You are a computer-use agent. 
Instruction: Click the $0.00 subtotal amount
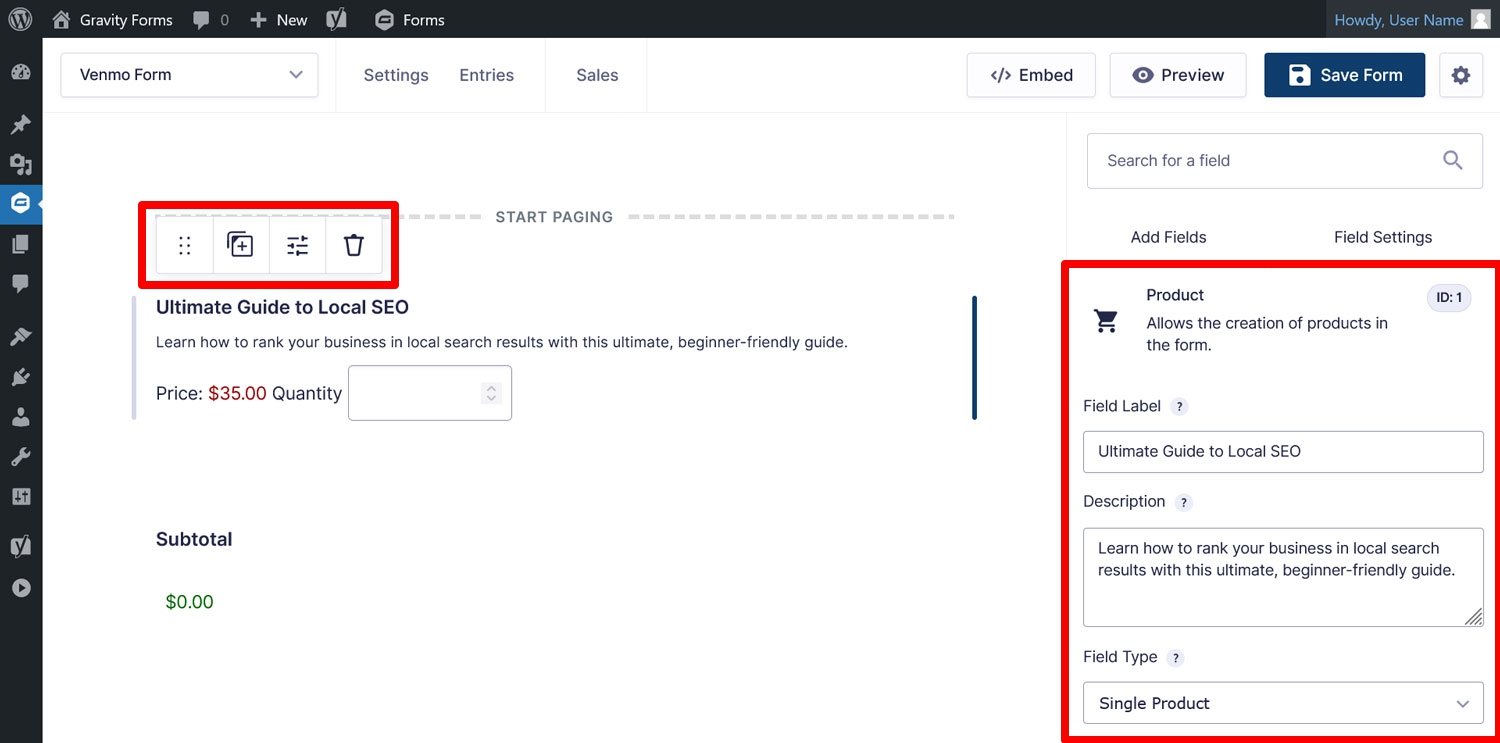coord(189,602)
